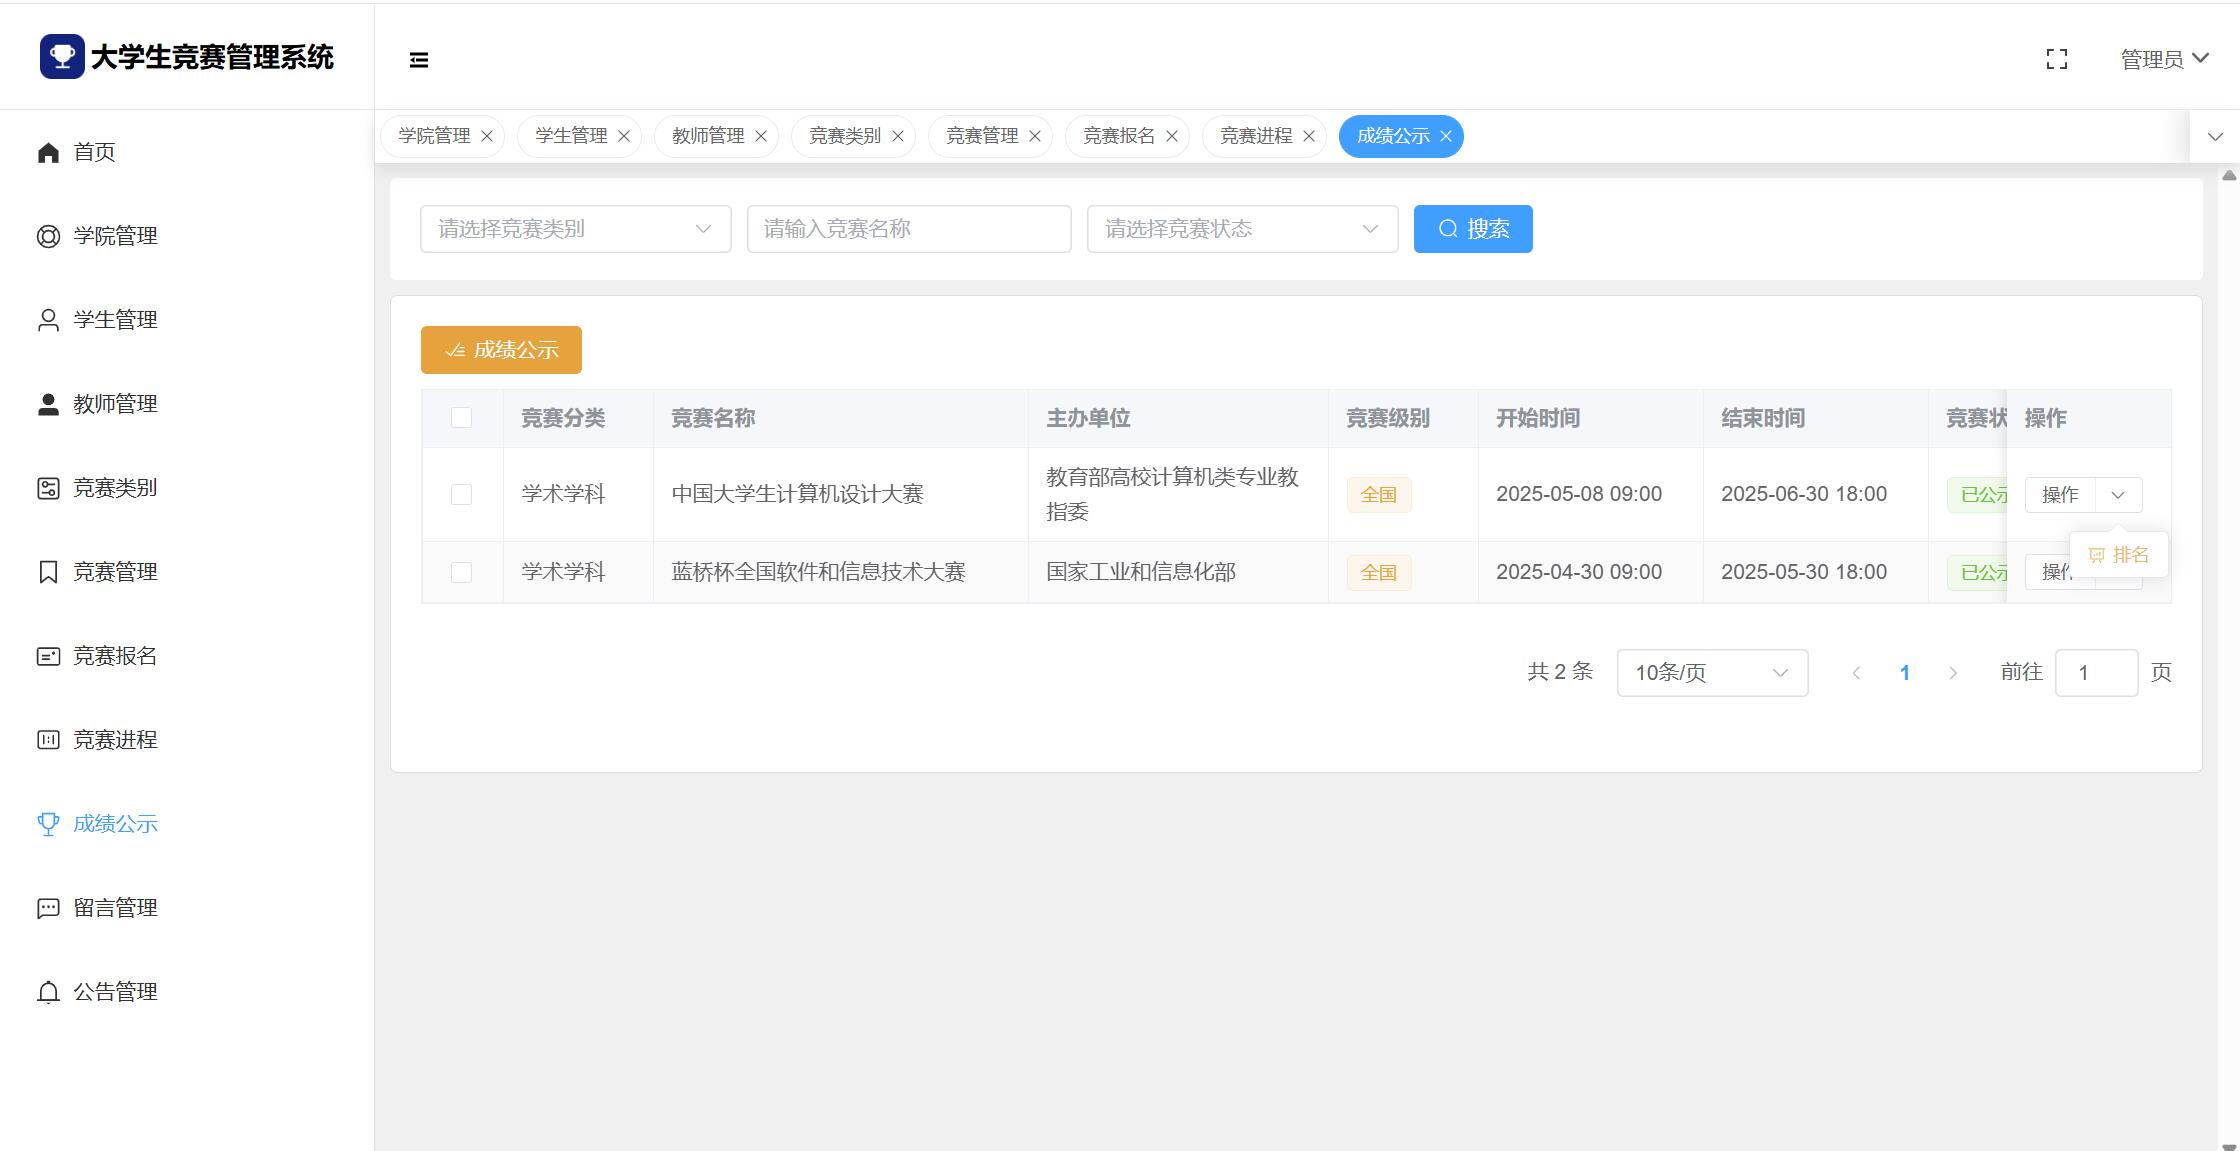
Task: Open the 请选择竞赛状态 dropdown
Action: pyautogui.click(x=1241, y=229)
